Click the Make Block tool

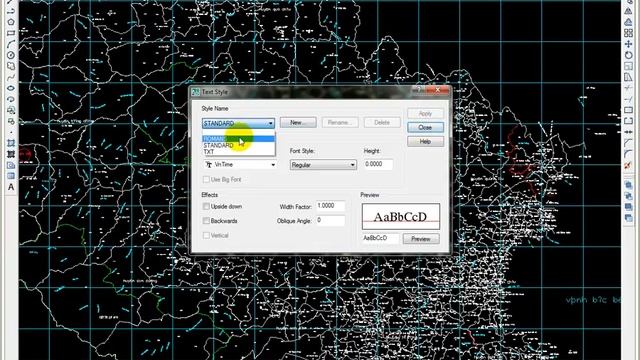11,121
